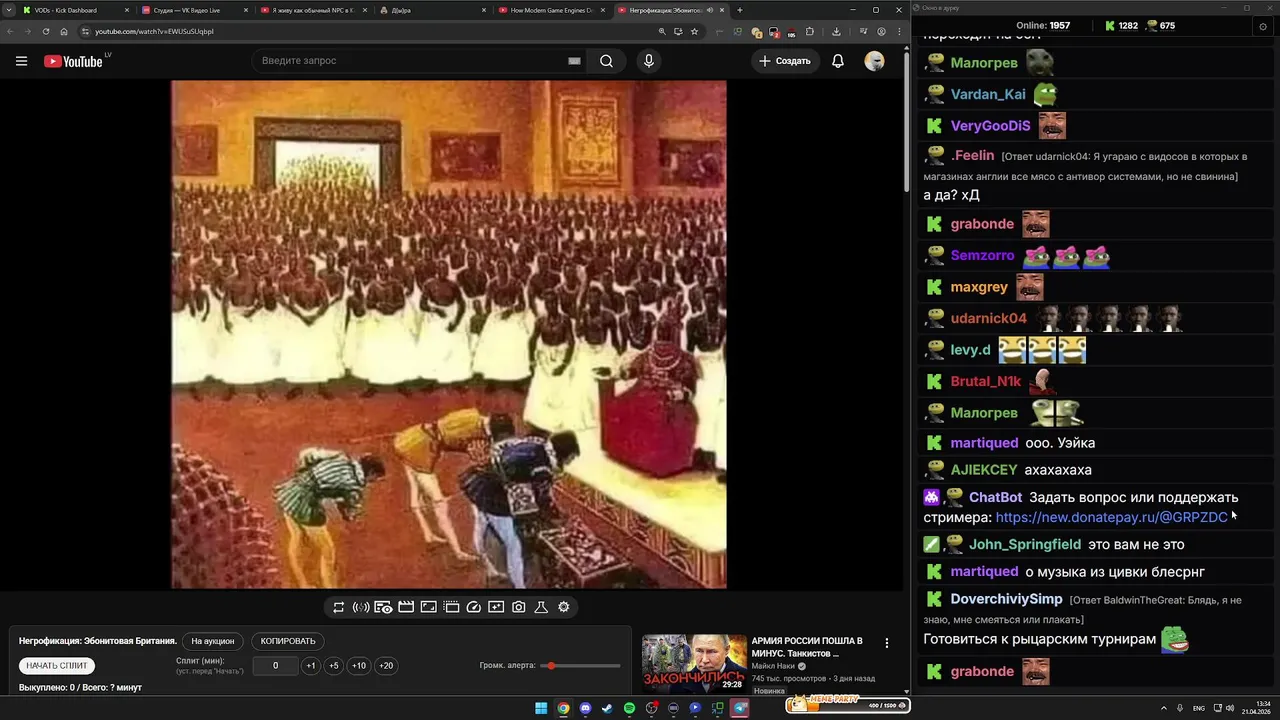The height and width of the screenshot is (720, 1280).
Task: Click the КОПИРОВАТЬ button
Action: 288,641
